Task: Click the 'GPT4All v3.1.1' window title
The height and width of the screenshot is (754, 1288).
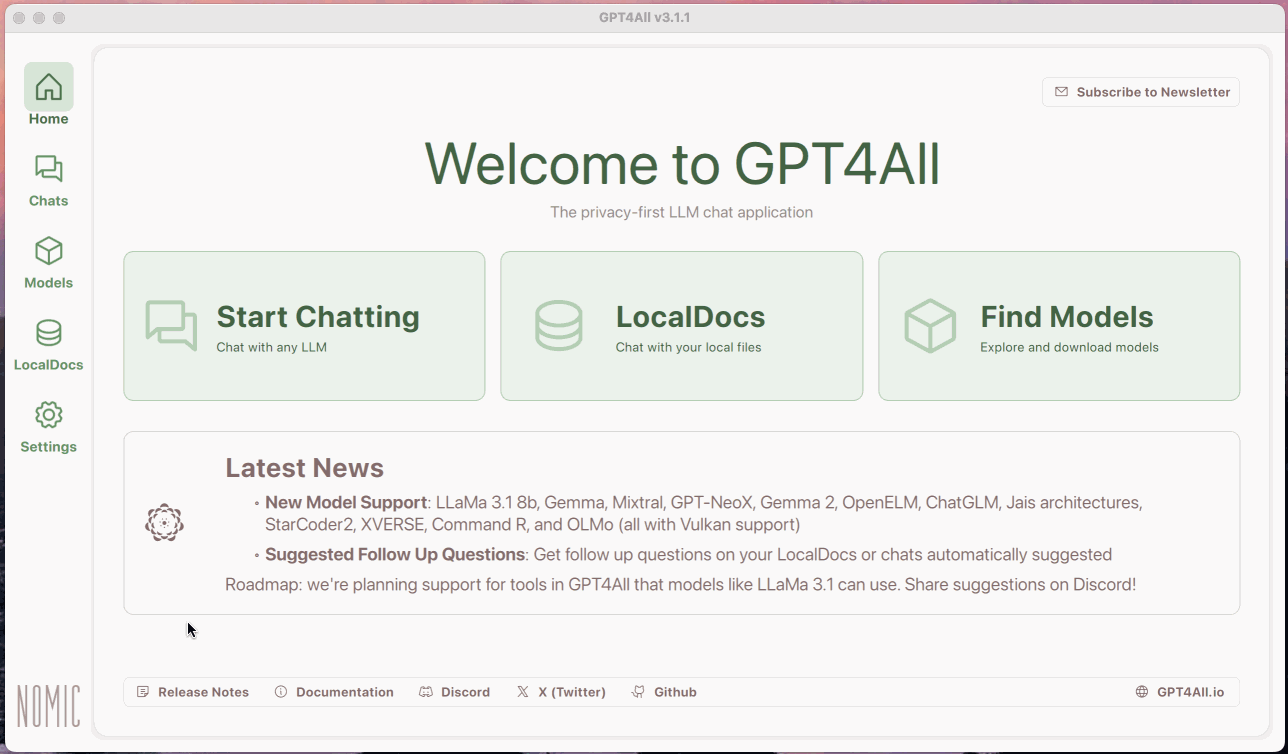Action: pos(645,18)
